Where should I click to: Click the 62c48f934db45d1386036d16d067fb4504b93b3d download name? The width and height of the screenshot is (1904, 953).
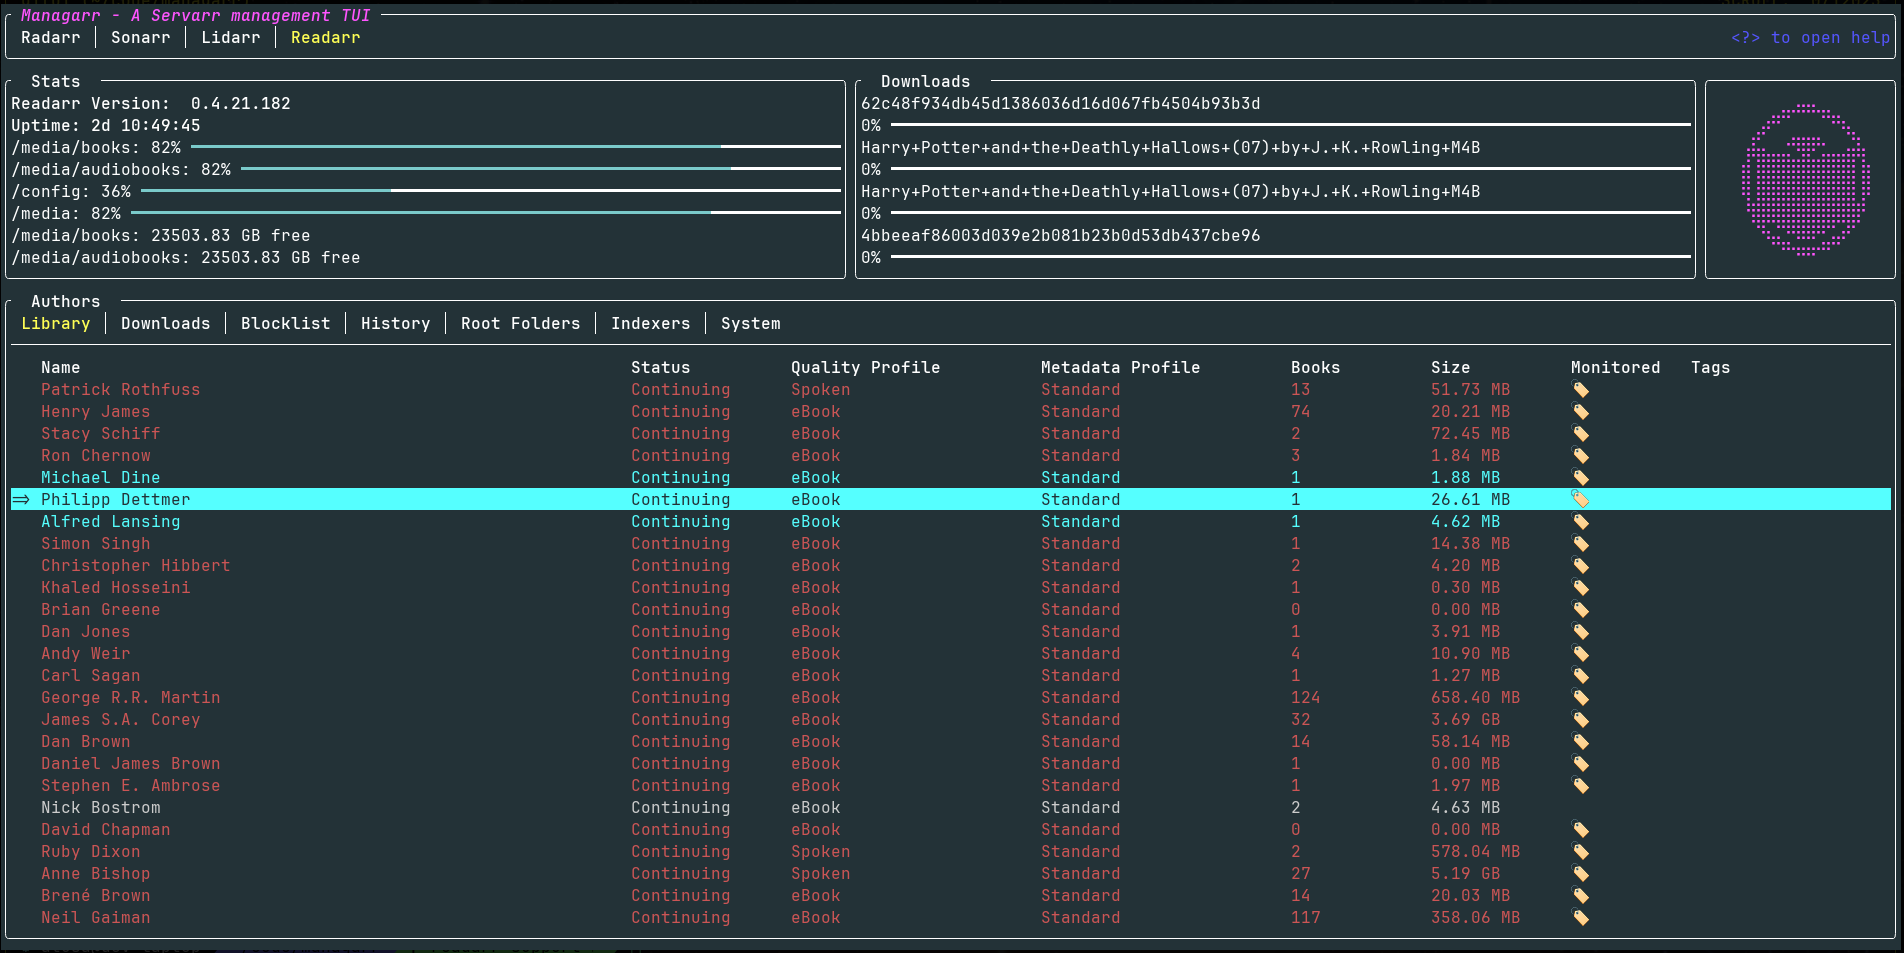pyautogui.click(x=1060, y=104)
